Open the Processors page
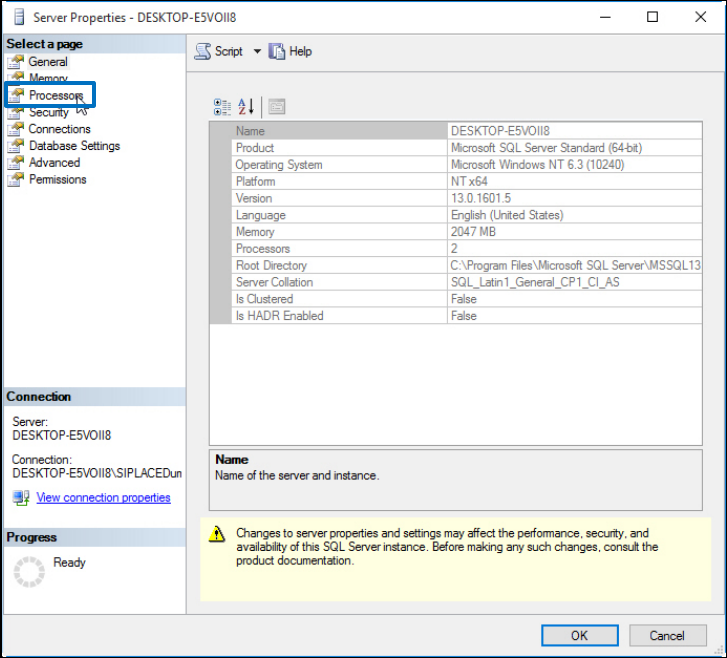Viewport: 727px width, 658px height. [x=56, y=95]
